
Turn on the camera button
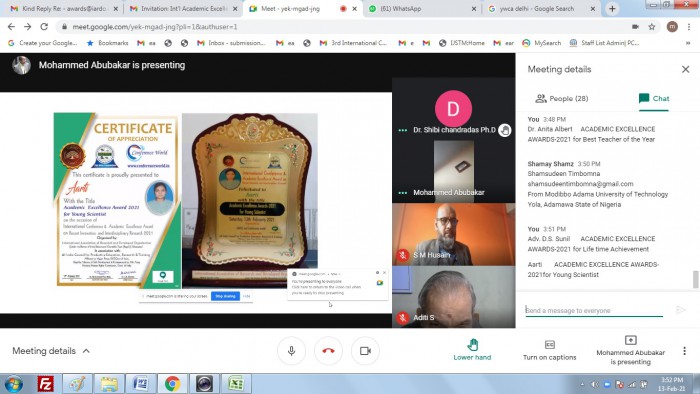pyautogui.click(x=365, y=351)
